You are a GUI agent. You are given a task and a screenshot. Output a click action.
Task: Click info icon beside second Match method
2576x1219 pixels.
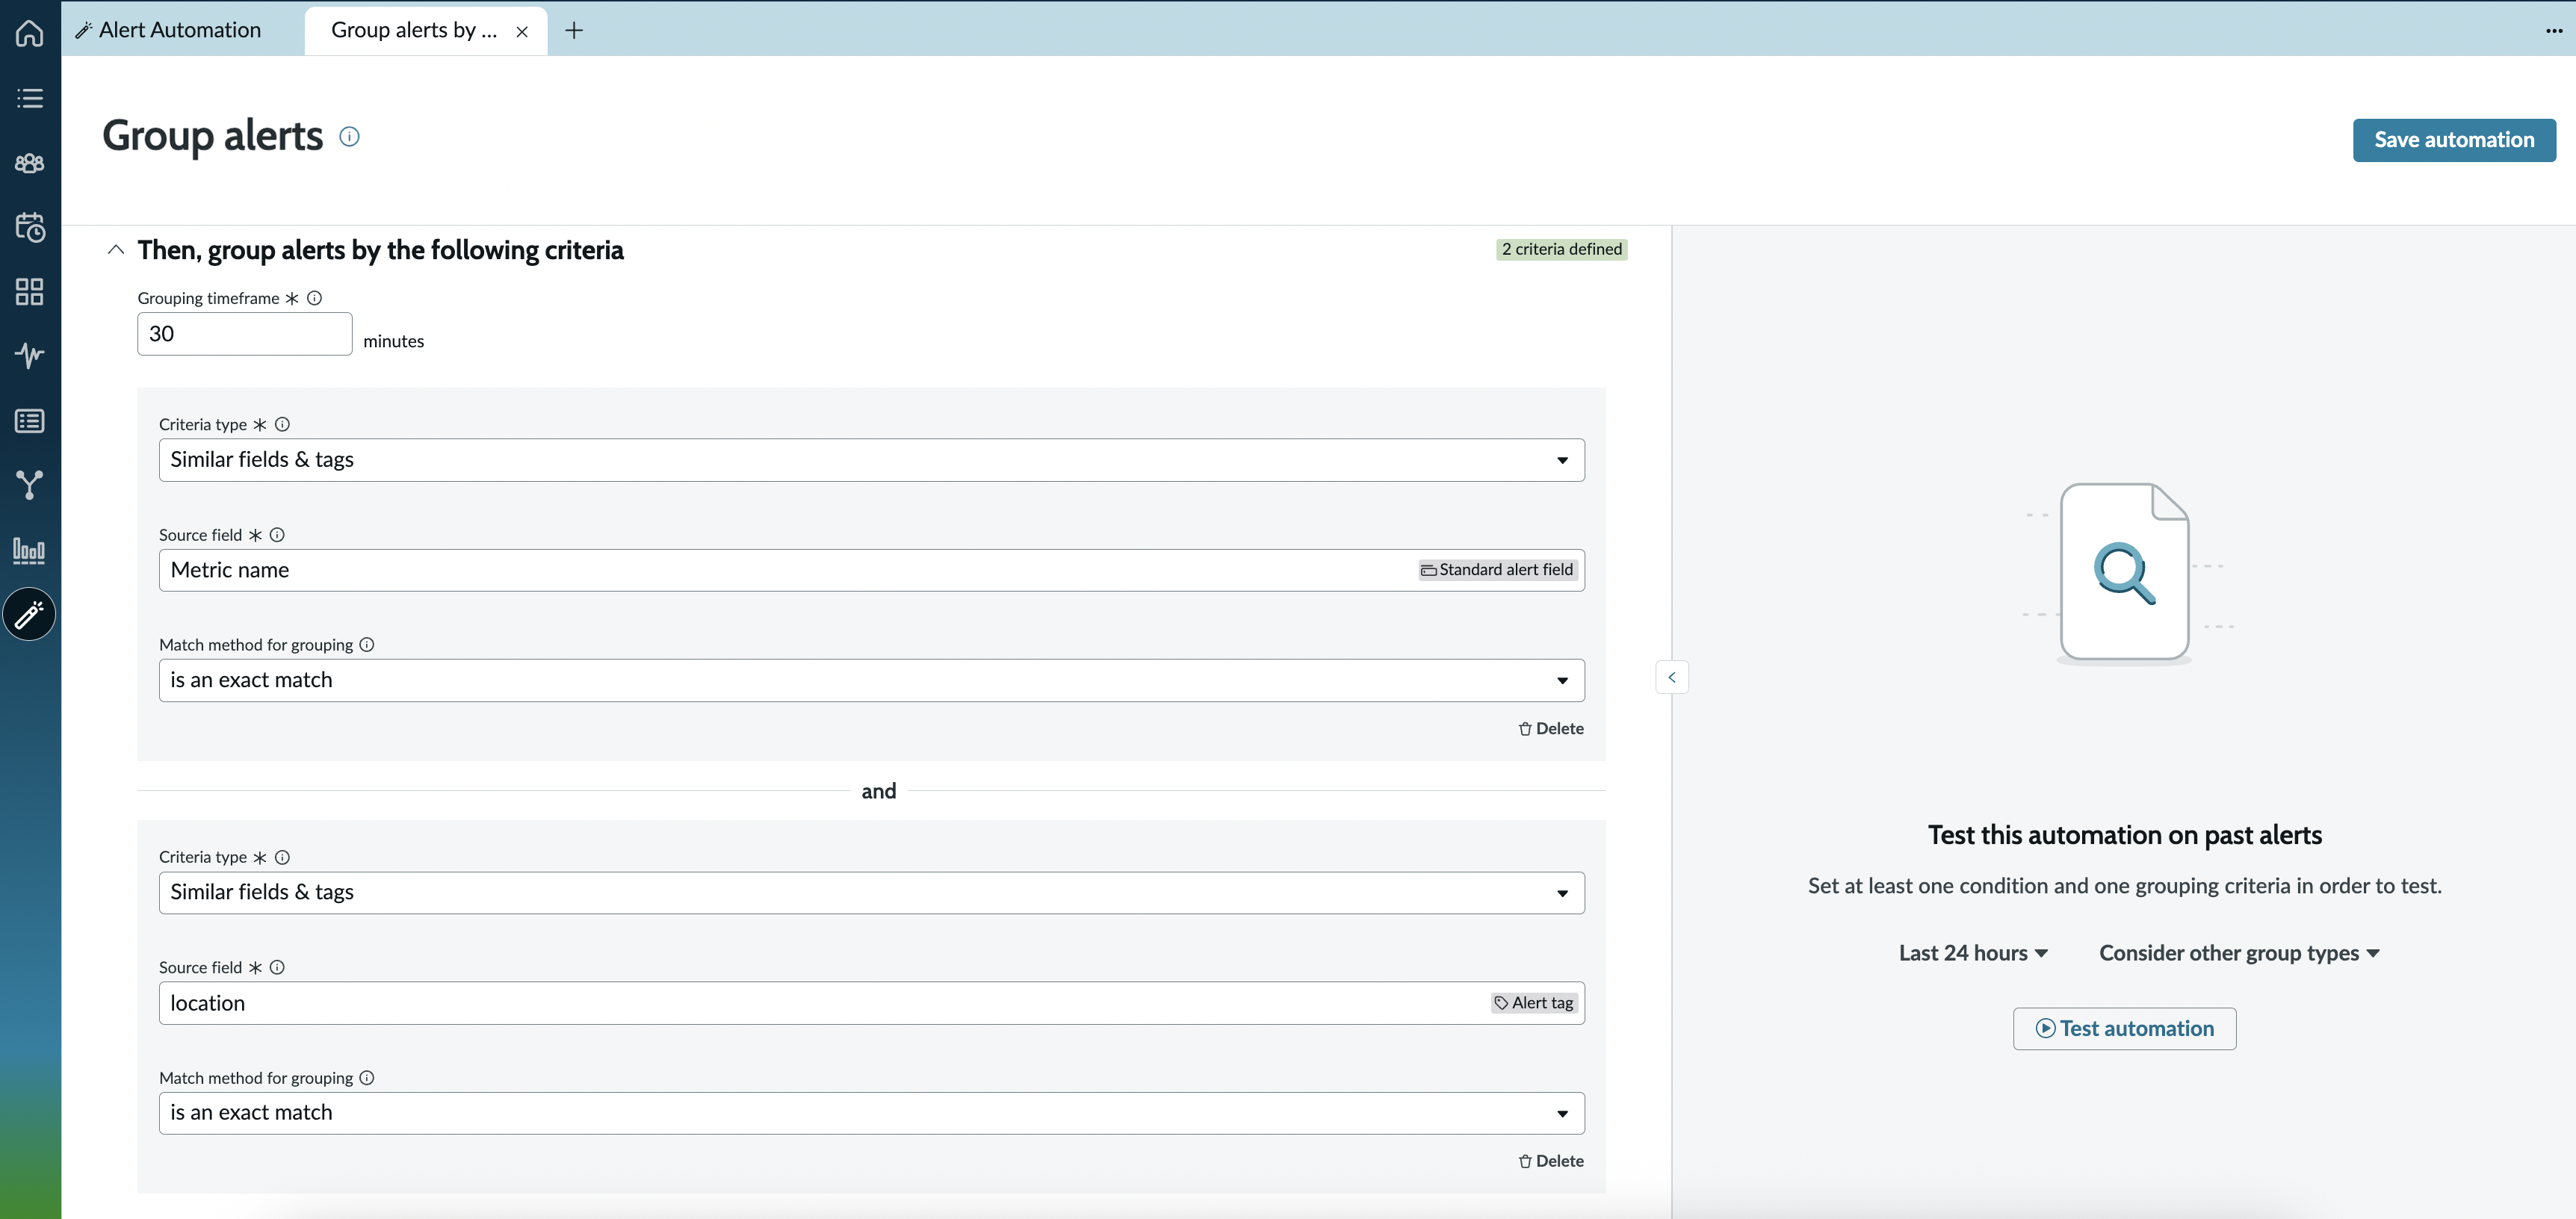tap(367, 1078)
